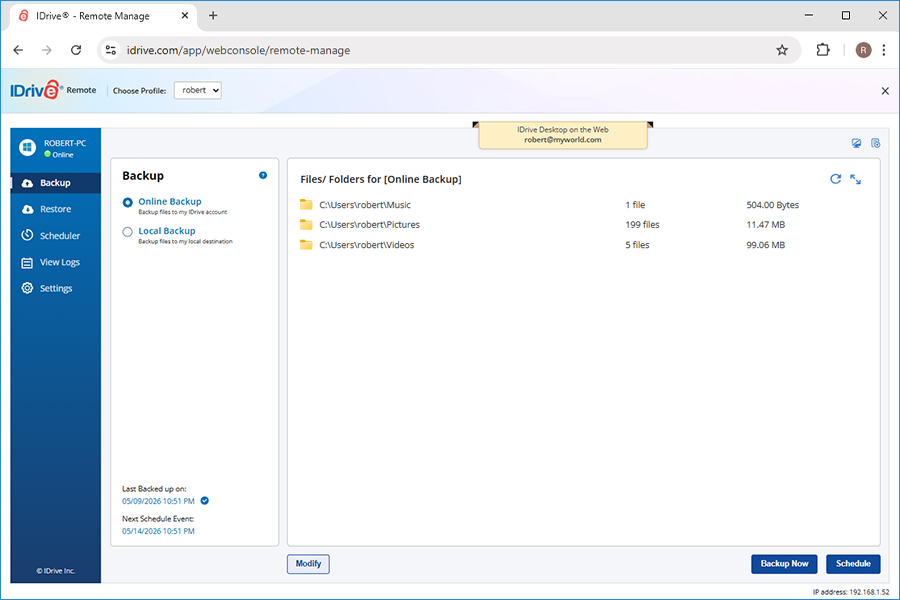Click the Backup Now button
This screenshot has width=900, height=600.
click(784, 564)
